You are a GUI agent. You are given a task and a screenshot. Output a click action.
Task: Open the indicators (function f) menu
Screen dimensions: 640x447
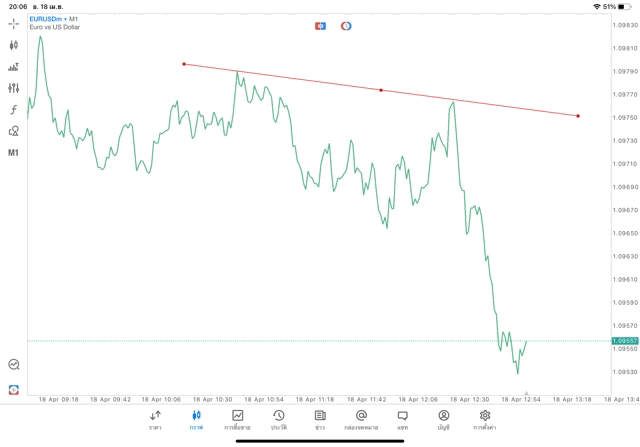click(x=14, y=109)
